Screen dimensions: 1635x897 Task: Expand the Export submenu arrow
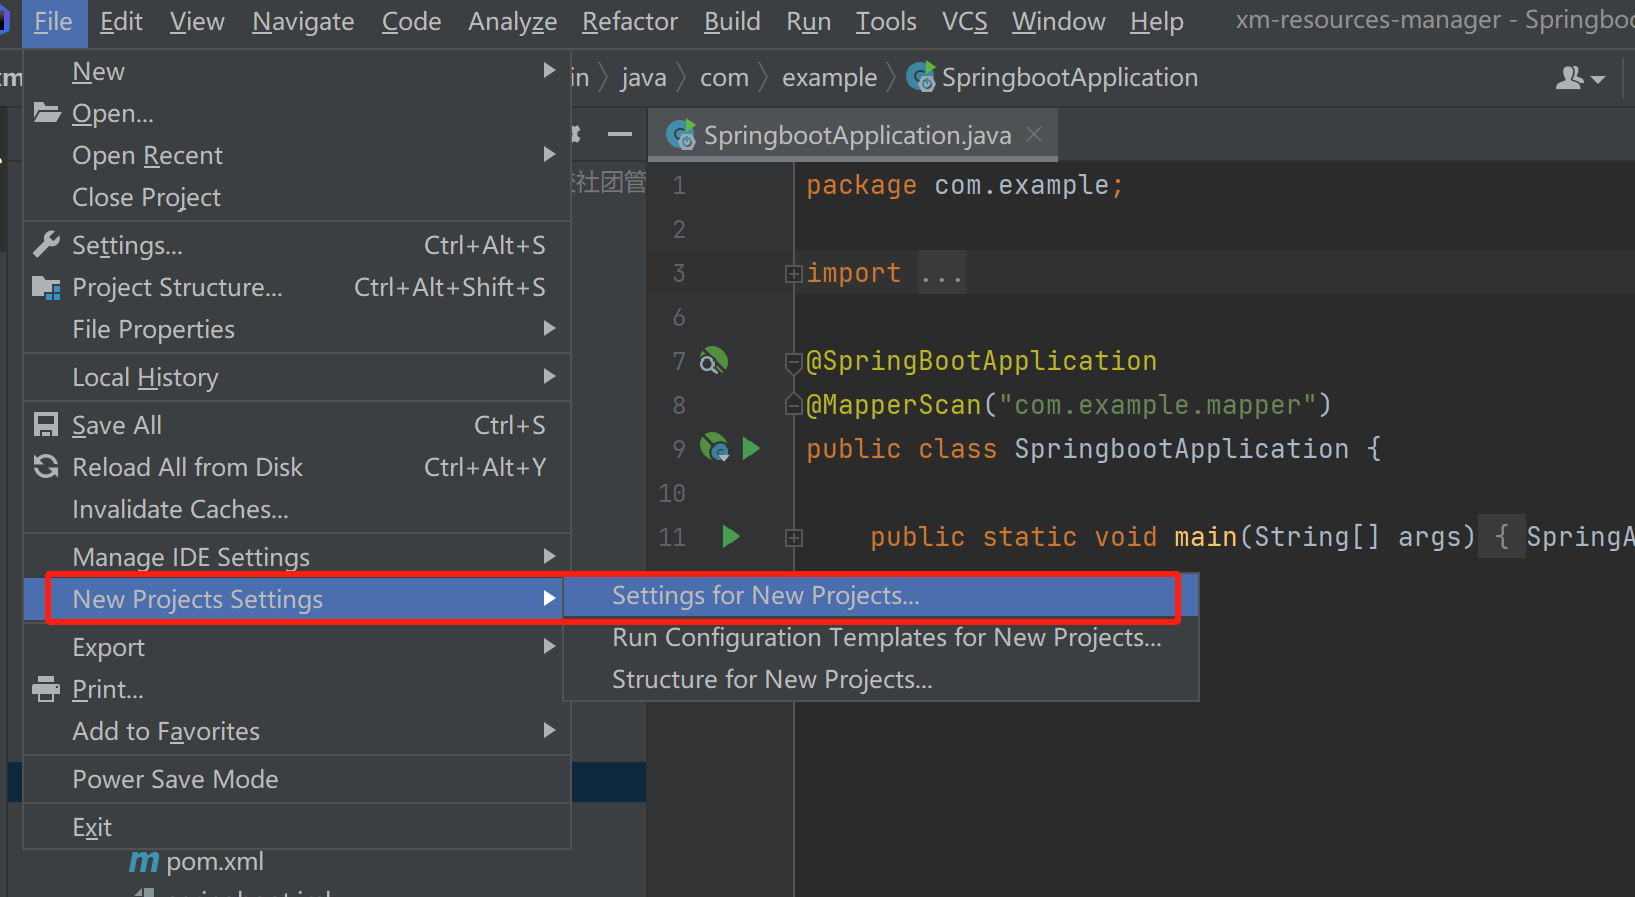pyautogui.click(x=549, y=647)
